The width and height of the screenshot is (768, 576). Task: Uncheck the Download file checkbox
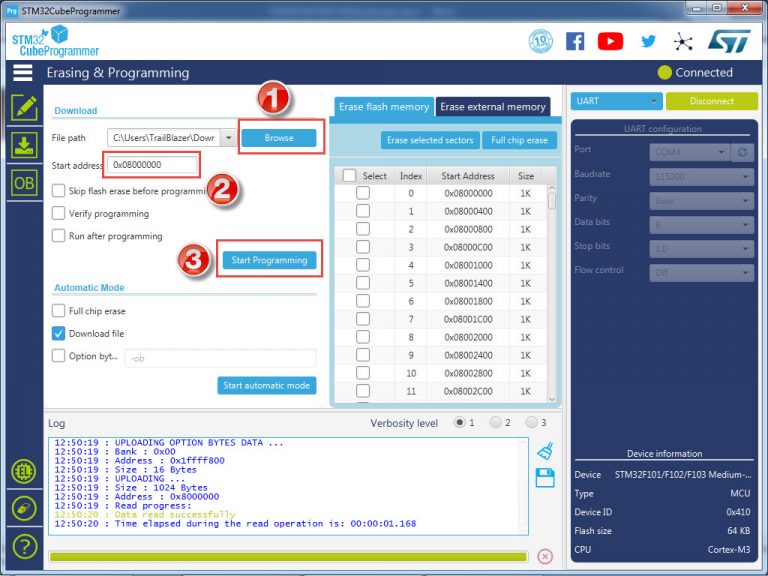[59, 334]
